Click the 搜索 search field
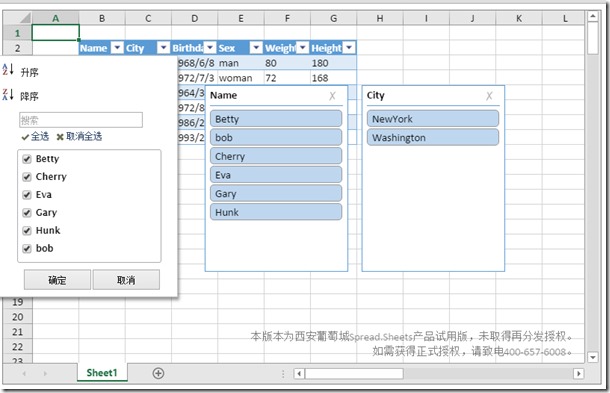Image resolution: width=610 pixels, height=393 pixels. point(81,120)
